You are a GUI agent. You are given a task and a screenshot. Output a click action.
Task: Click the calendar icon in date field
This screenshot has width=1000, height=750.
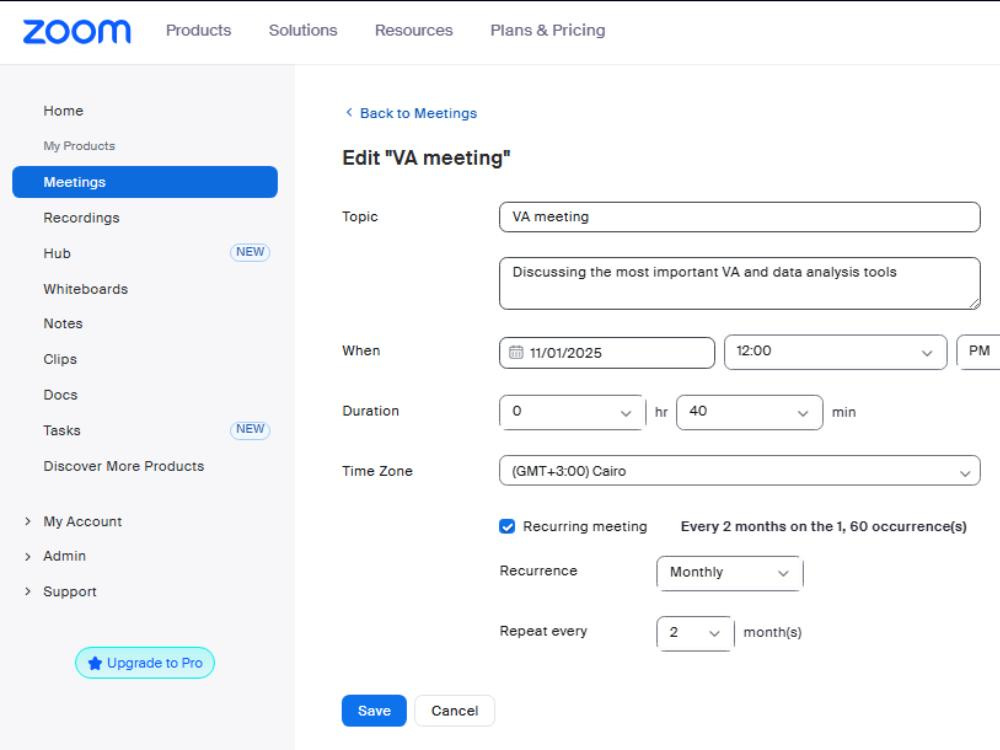tap(516, 352)
